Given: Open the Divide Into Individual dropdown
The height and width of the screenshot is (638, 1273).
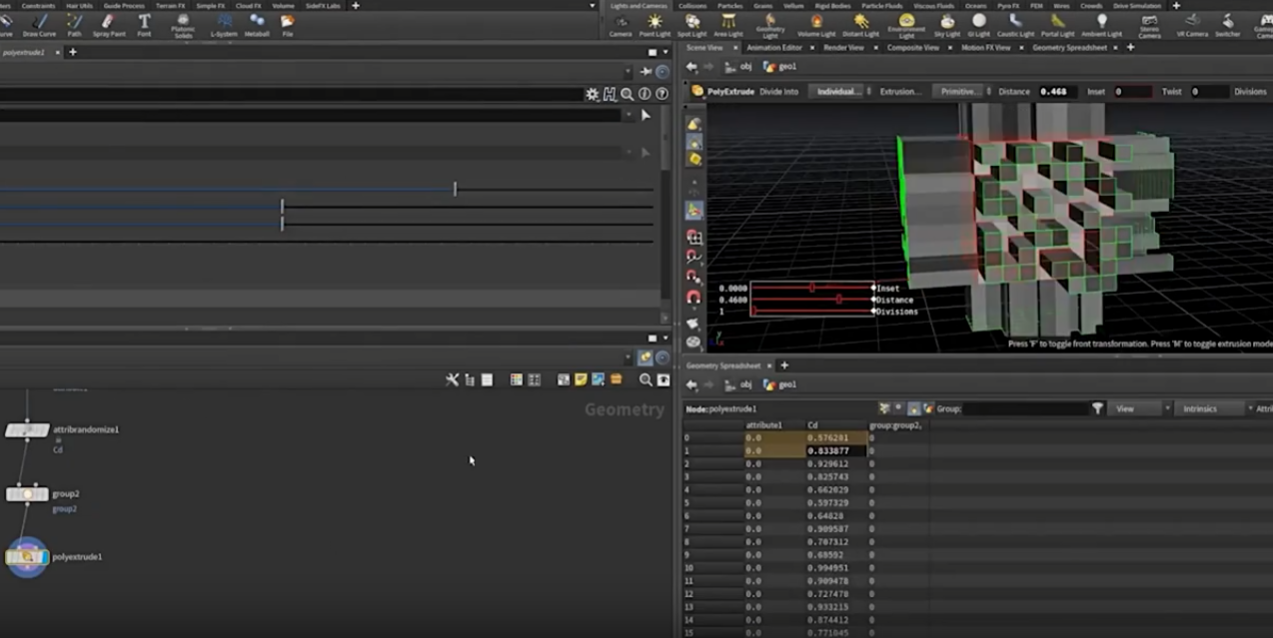Looking at the screenshot, I should tap(838, 91).
